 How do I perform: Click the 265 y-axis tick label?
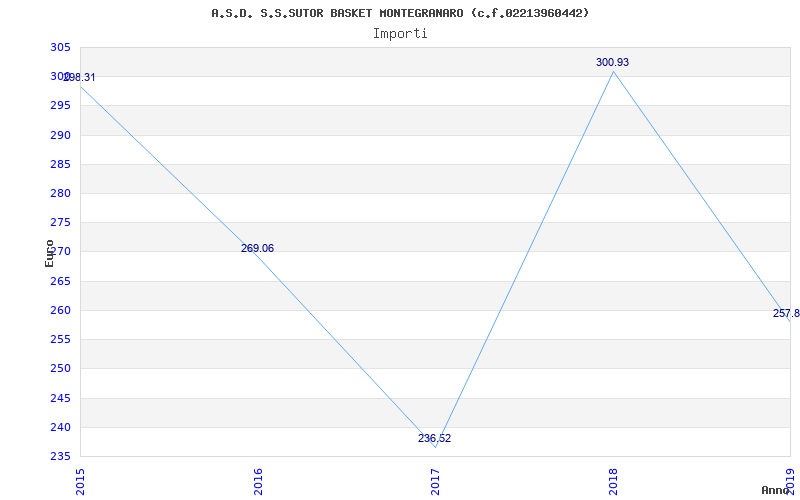60,282
